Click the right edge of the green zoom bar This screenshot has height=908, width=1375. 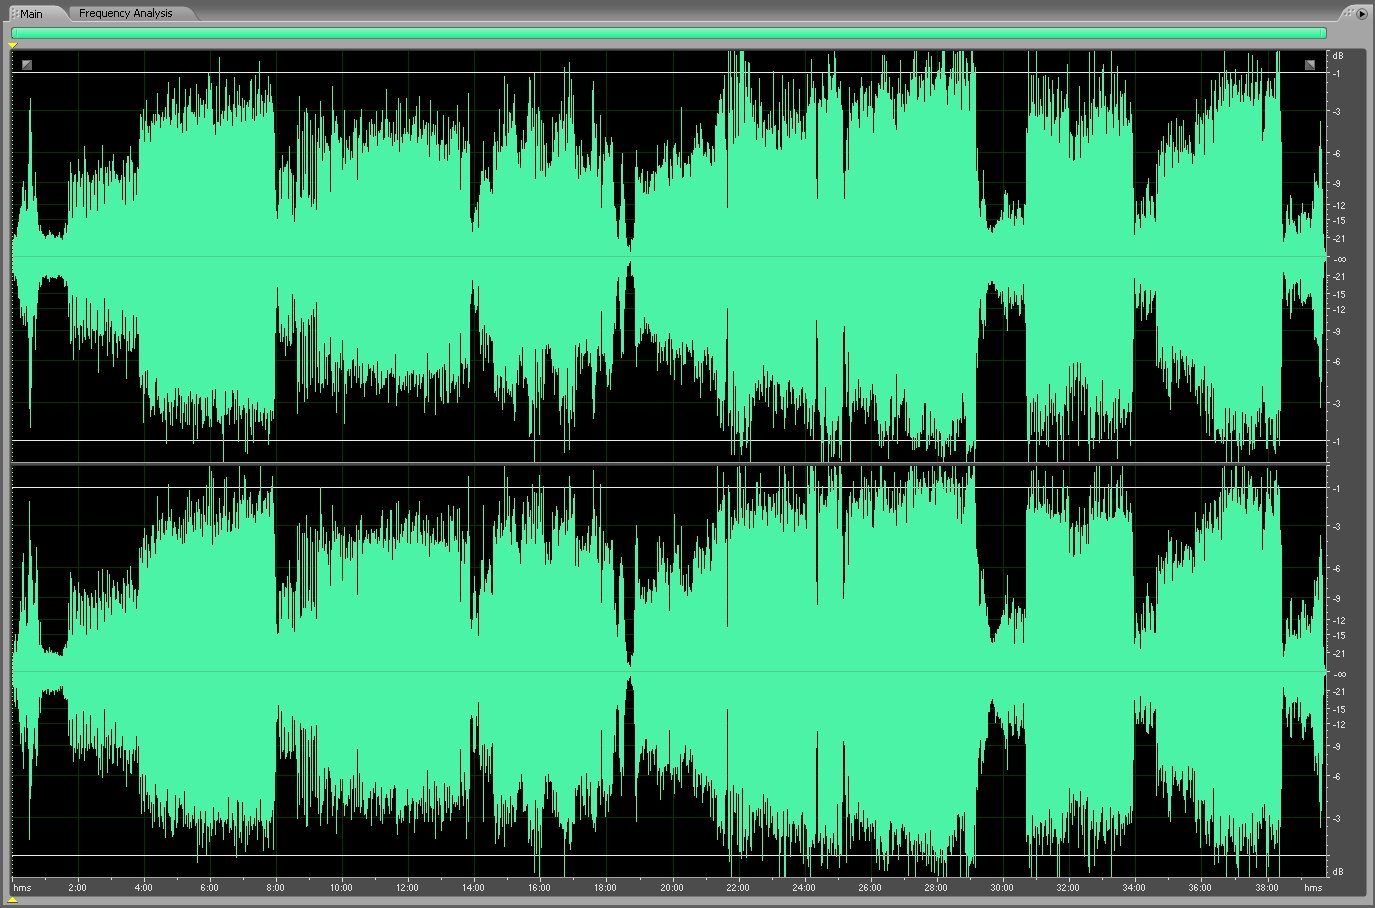(x=1324, y=33)
